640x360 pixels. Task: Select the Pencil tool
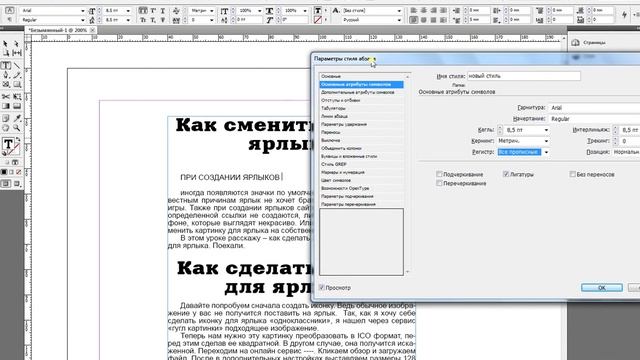pyautogui.click(x=17, y=75)
